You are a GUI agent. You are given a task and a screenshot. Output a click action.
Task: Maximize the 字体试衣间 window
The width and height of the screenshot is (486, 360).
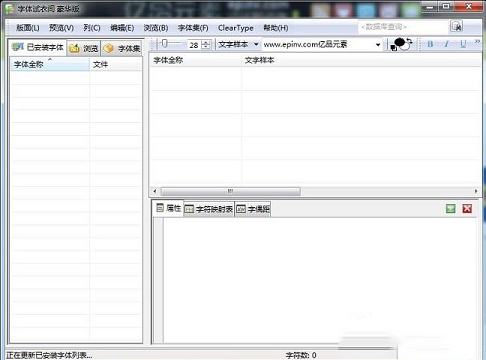coord(446,7)
